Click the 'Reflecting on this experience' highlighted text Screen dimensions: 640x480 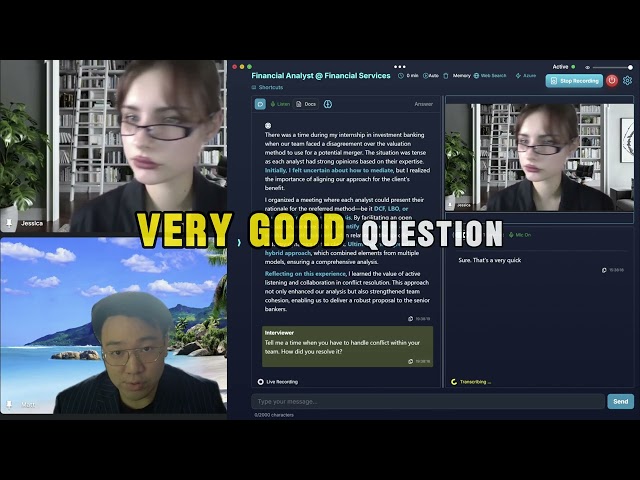305,274
